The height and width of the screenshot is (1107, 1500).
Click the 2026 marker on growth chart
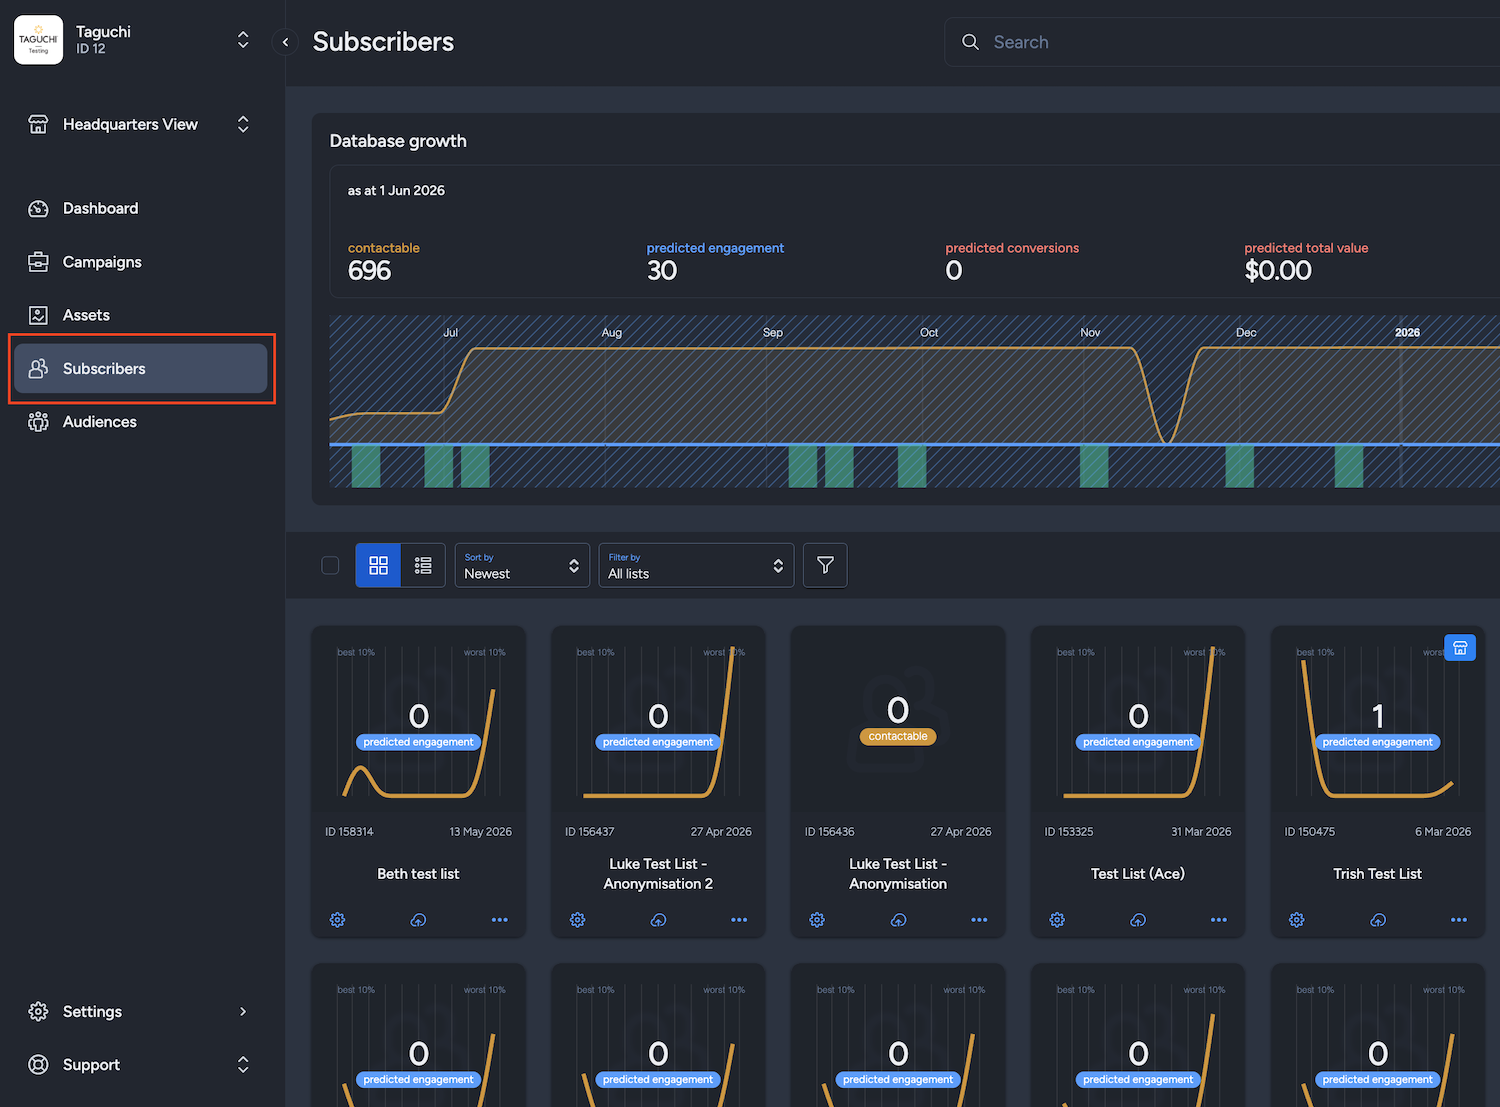point(1407,333)
